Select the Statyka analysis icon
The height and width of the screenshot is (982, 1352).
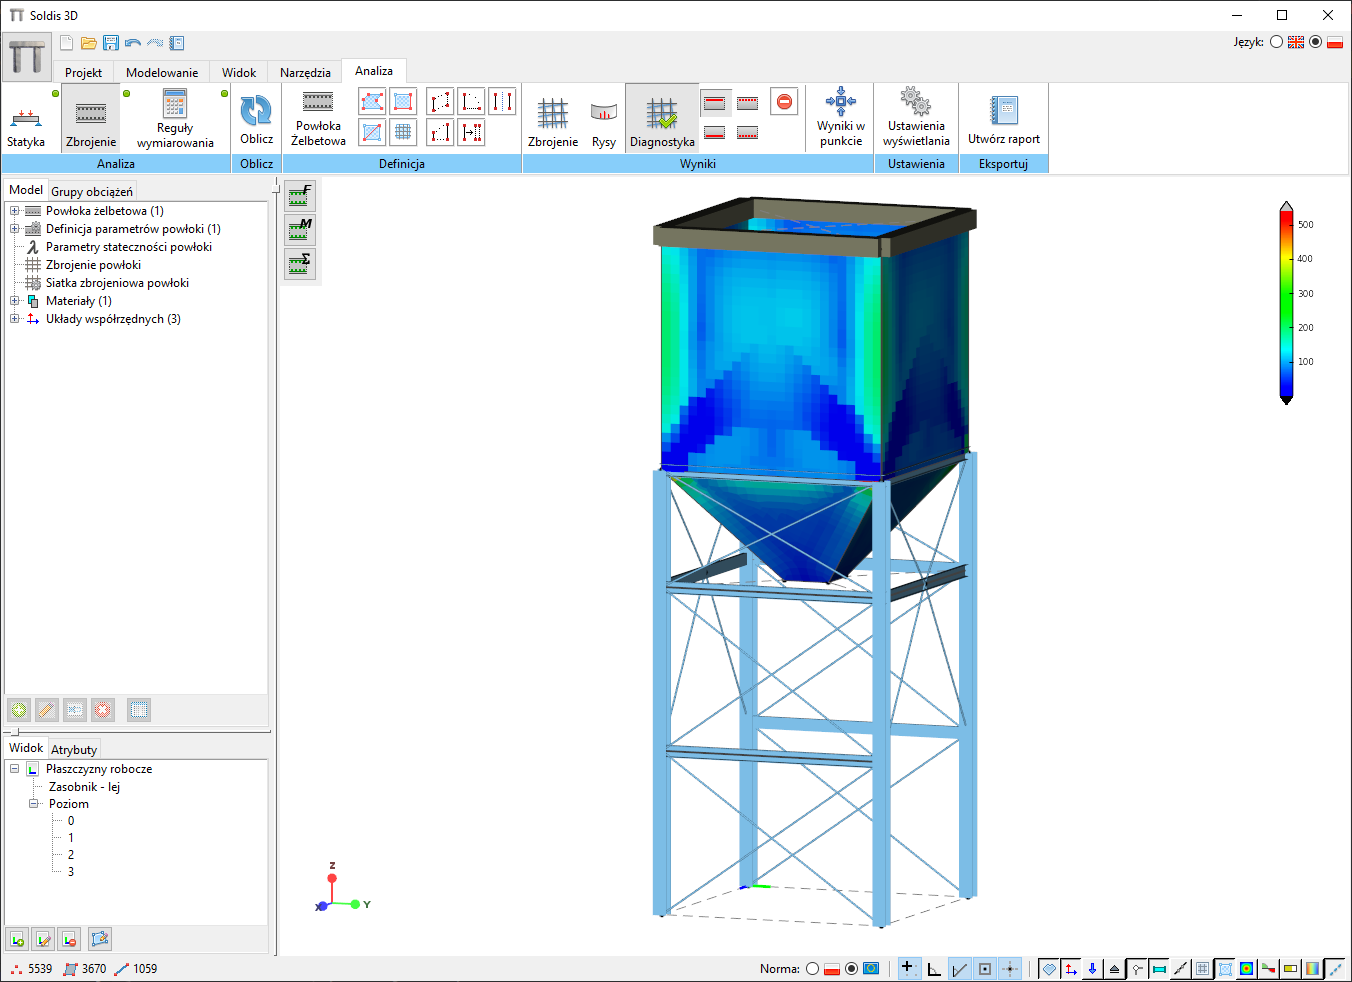pyautogui.click(x=26, y=118)
